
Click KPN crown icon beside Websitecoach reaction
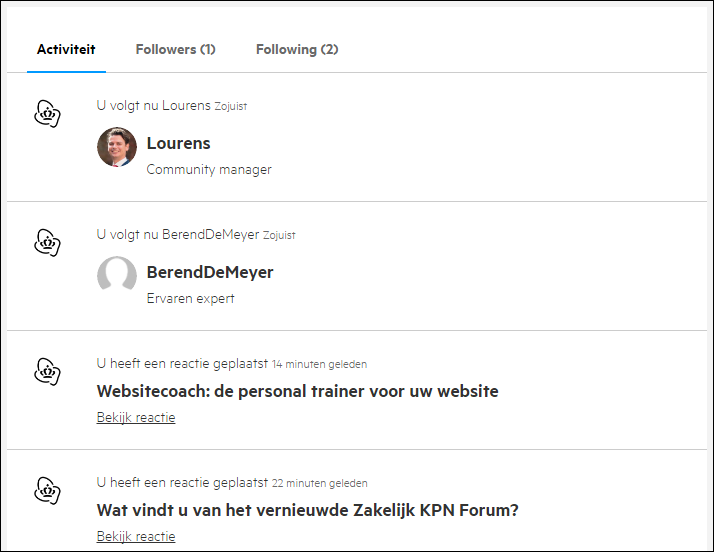47,372
